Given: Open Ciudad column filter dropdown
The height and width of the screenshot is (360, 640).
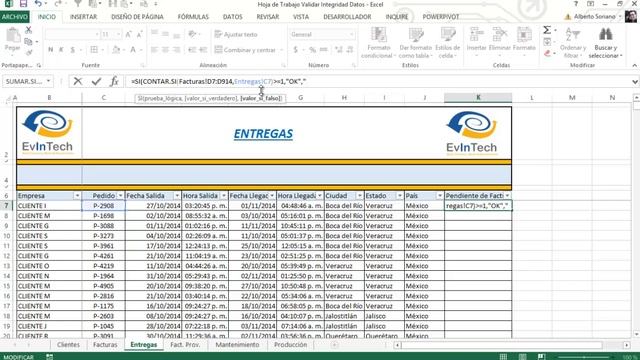Looking at the screenshot, I should [x=360, y=196].
